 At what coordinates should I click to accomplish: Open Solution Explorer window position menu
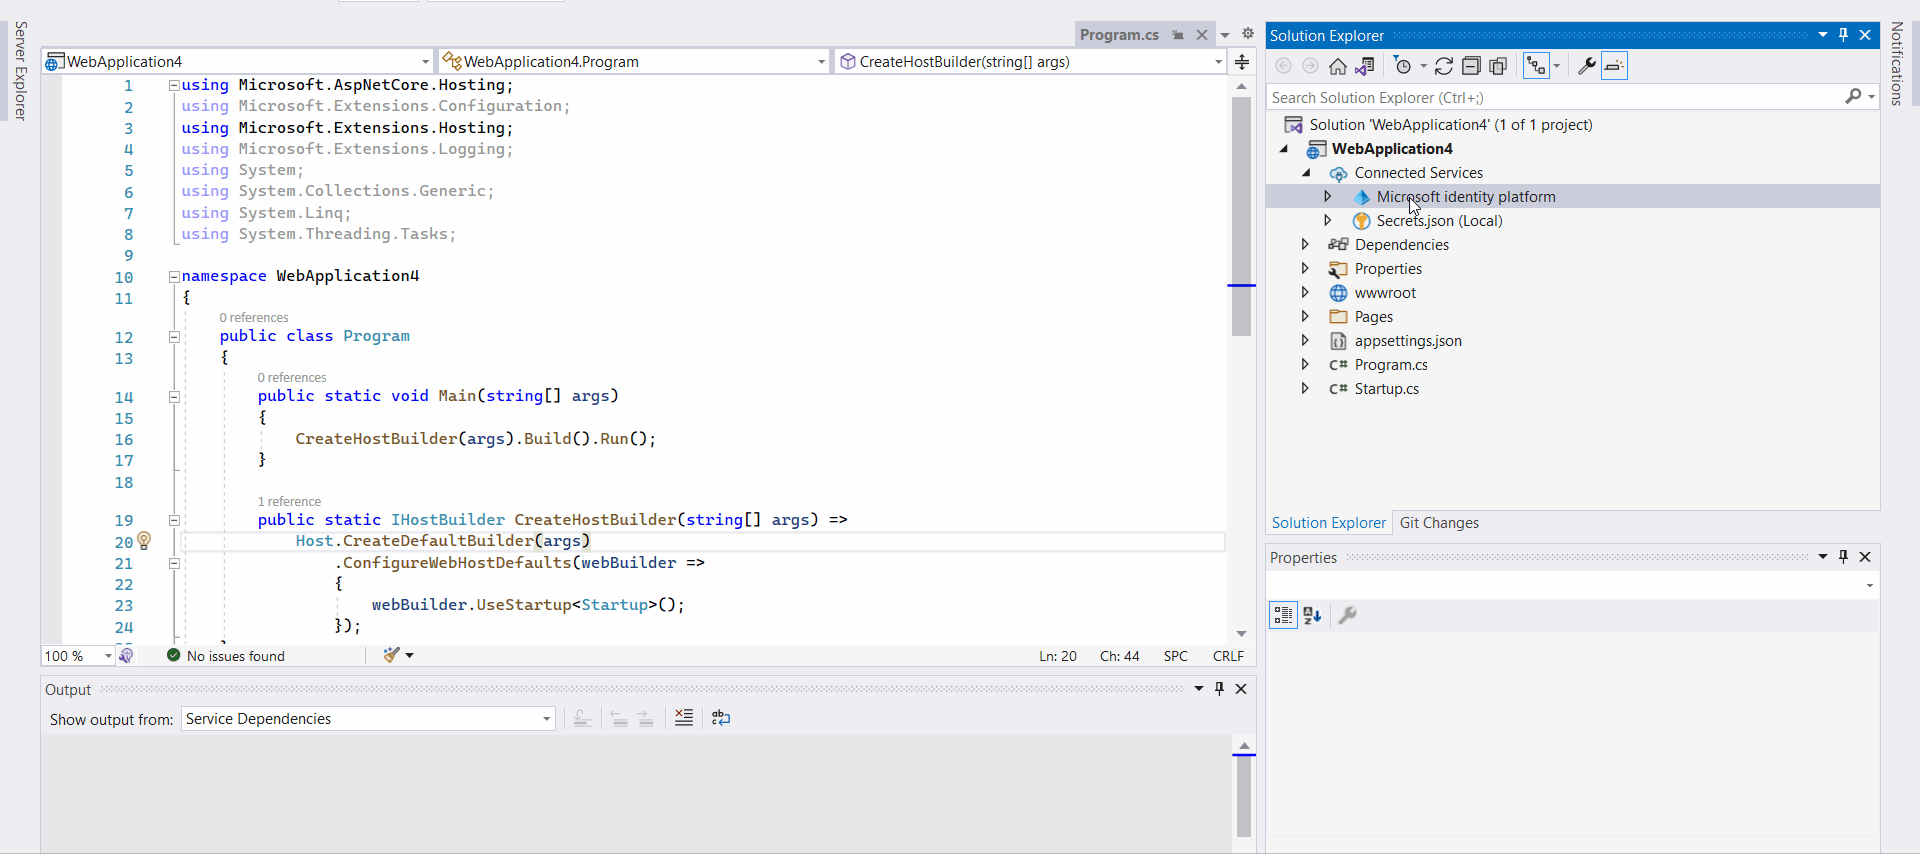click(1823, 35)
